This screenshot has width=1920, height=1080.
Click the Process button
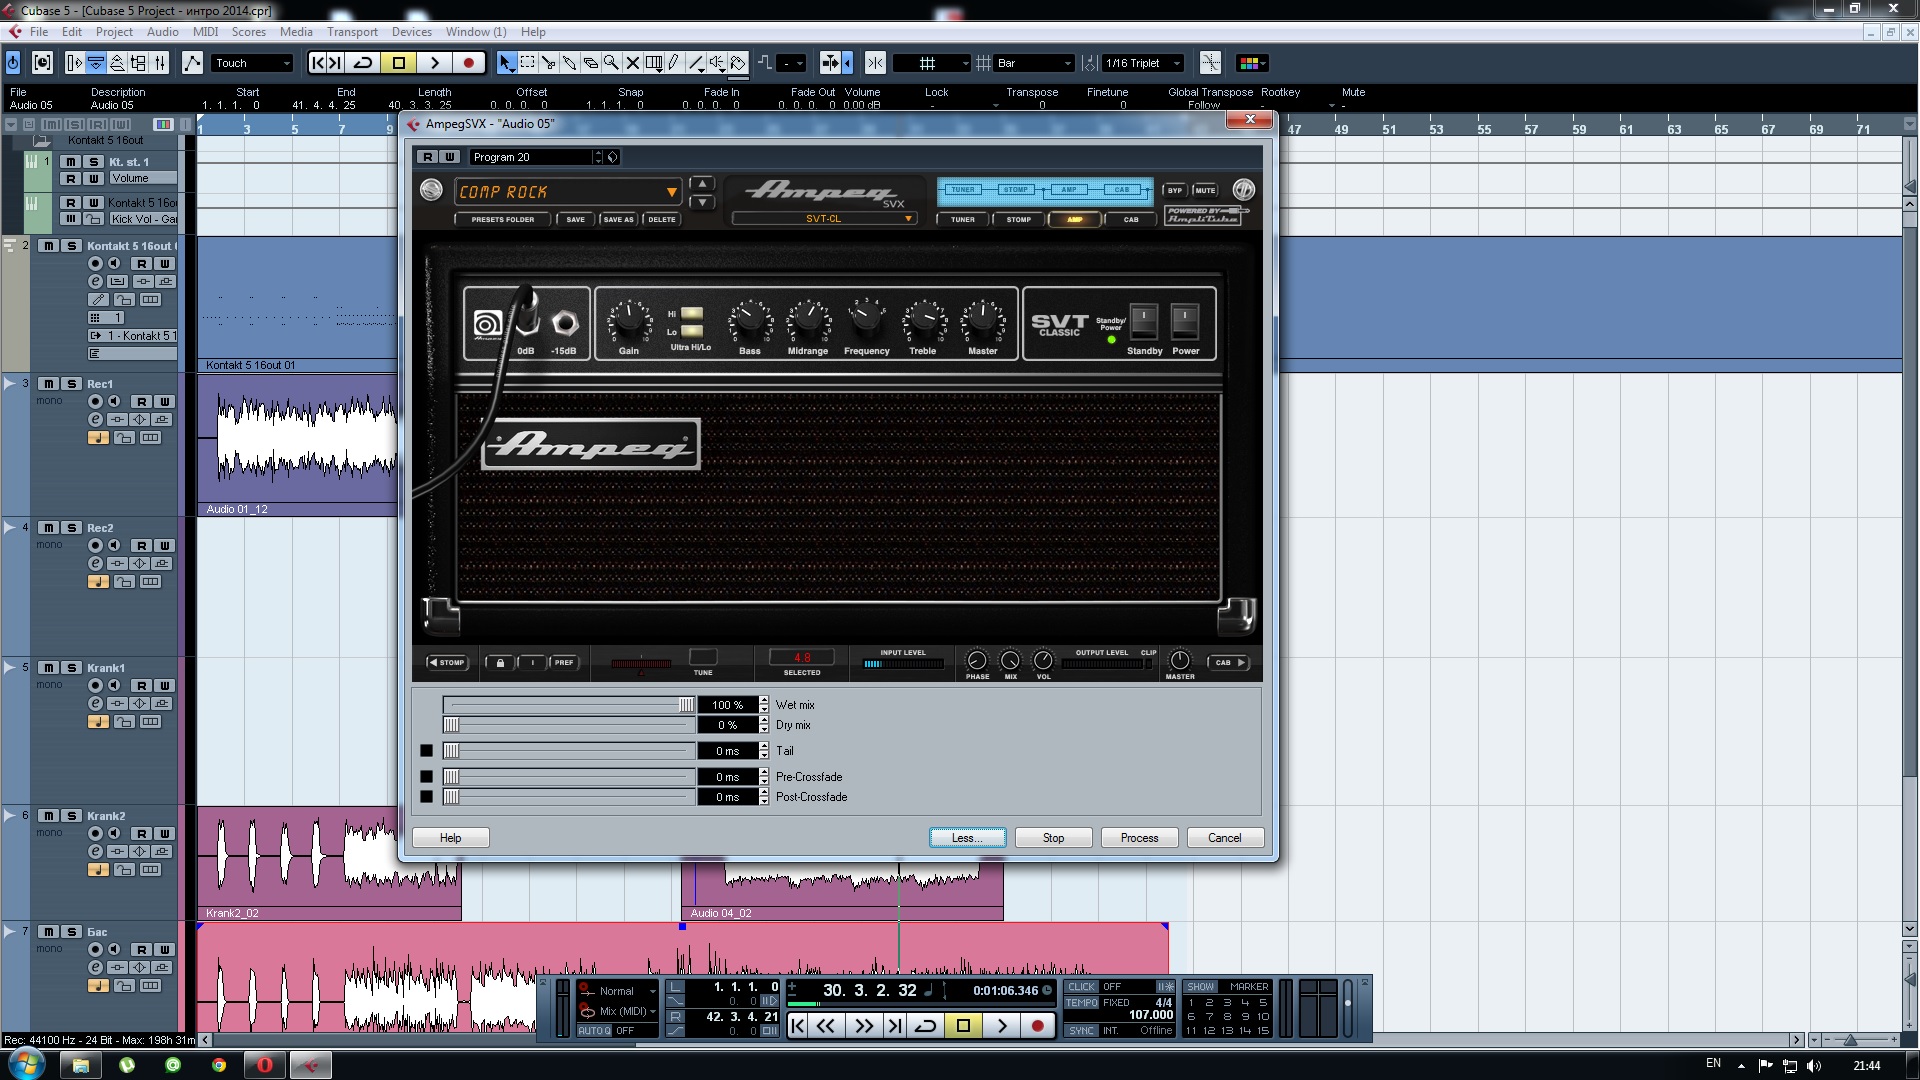coord(1139,838)
